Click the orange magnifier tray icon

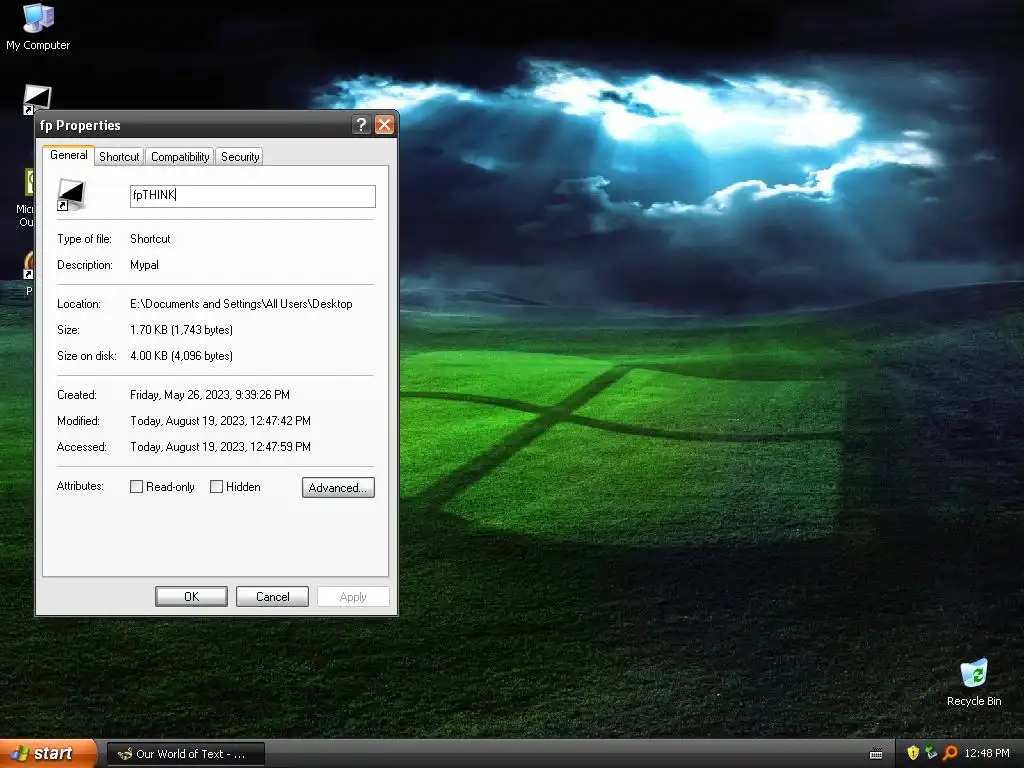950,753
